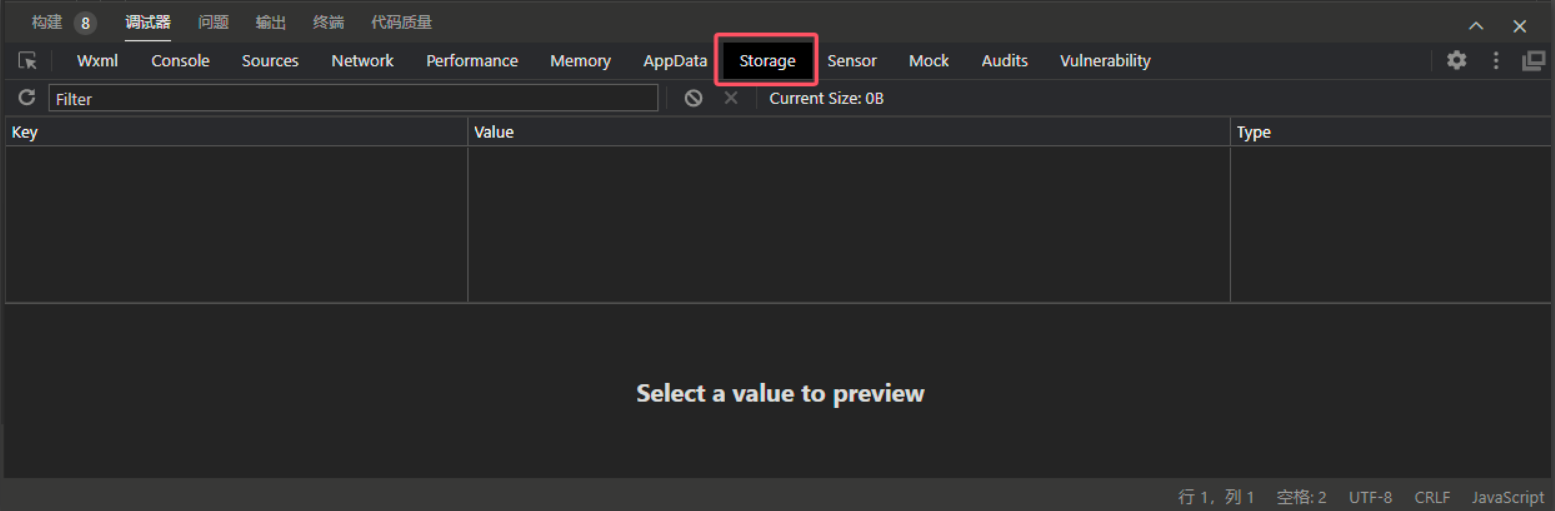Click the Filter input field
The width and height of the screenshot is (1555, 511).
353,98
